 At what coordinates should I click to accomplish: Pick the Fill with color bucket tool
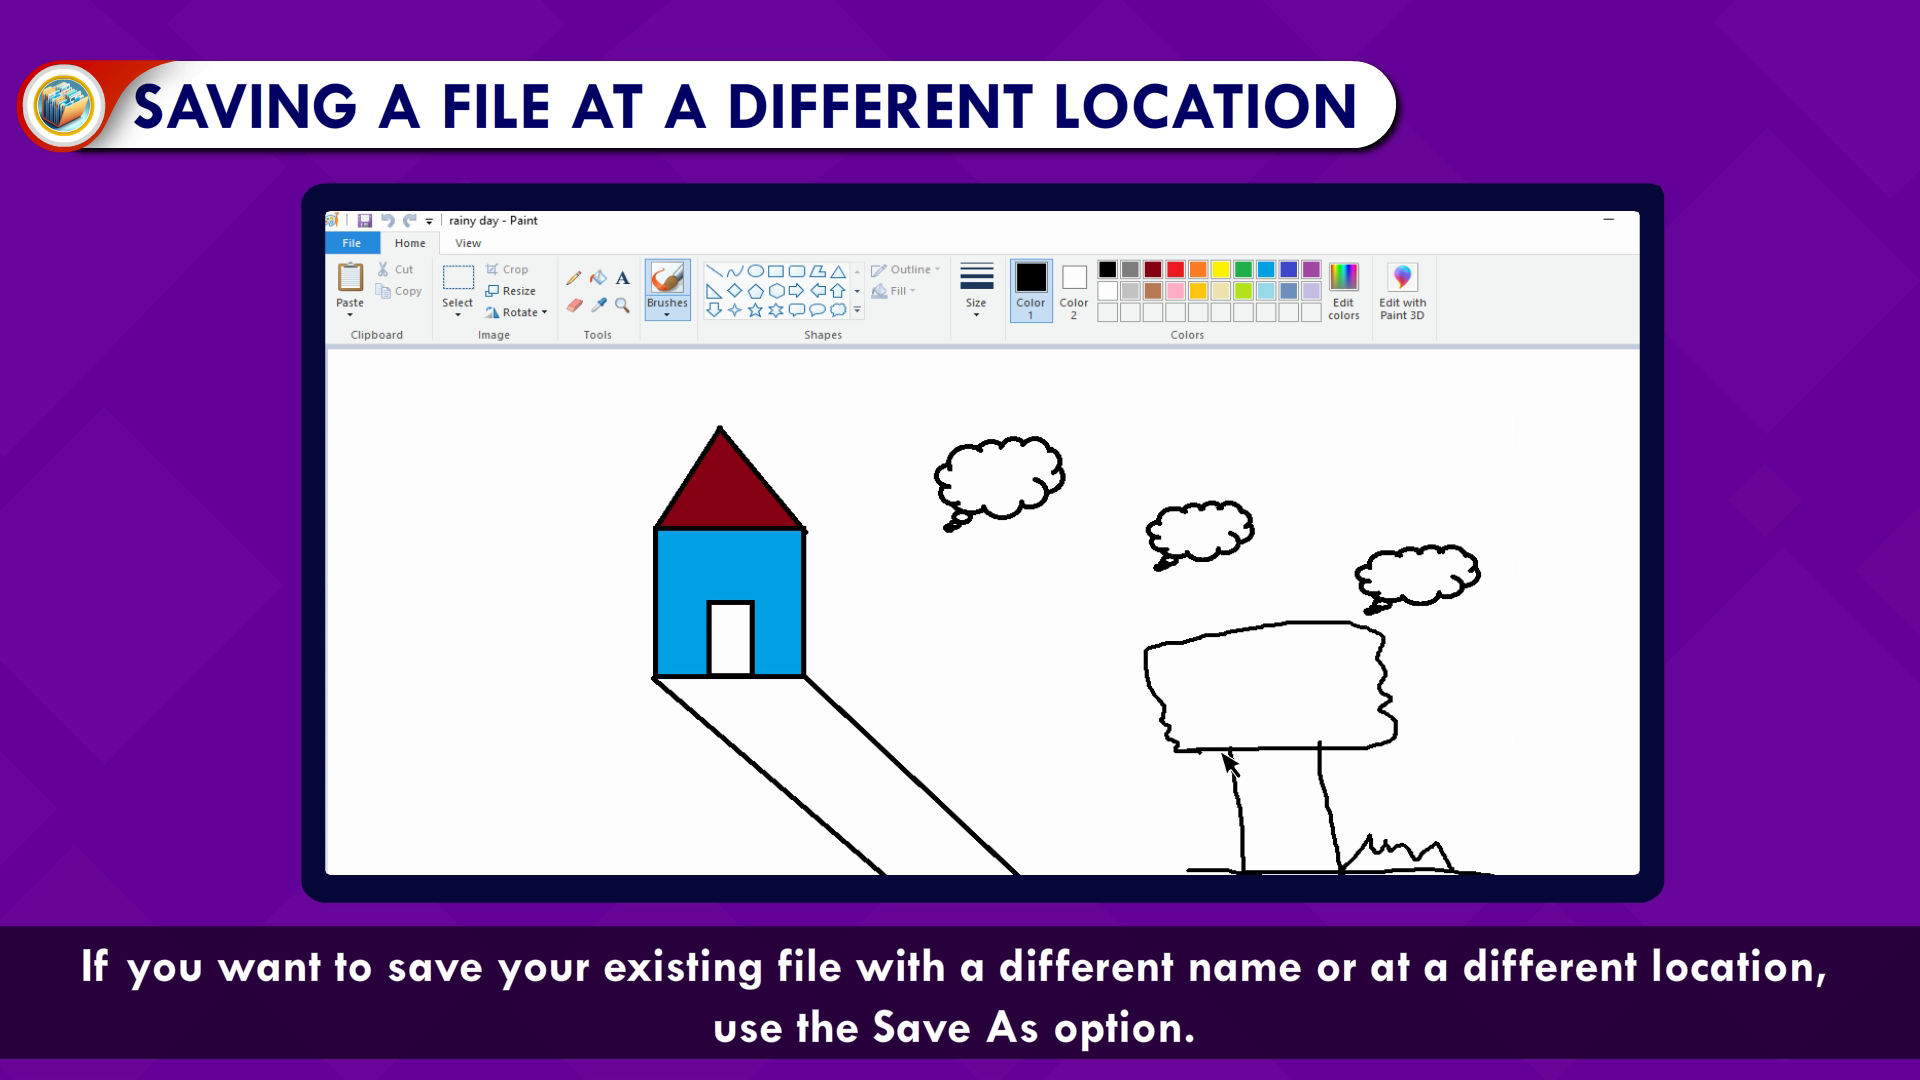click(598, 278)
